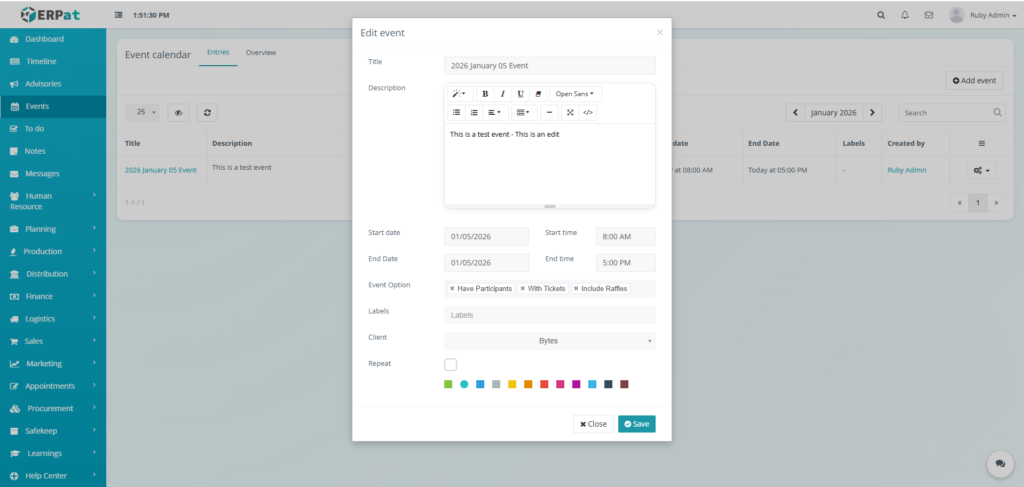Switch editor to full screen mode
The height and width of the screenshot is (487, 1024).
point(570,112)
